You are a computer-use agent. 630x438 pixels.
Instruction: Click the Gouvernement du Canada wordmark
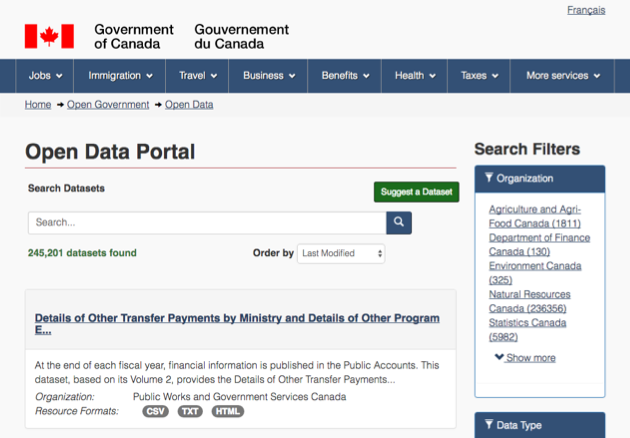coord(241,37)
